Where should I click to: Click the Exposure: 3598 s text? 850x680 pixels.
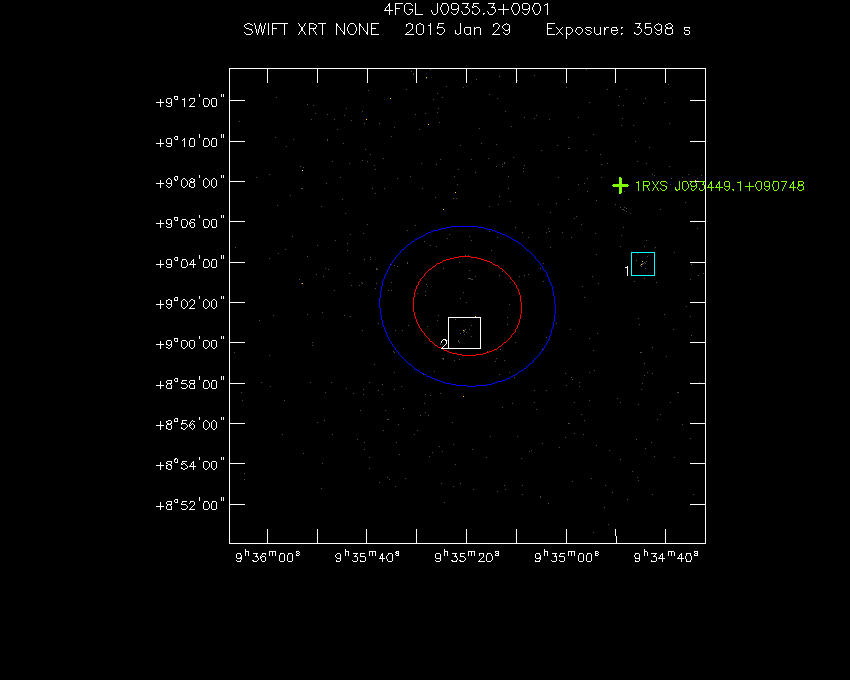click(x=618, y=29)
